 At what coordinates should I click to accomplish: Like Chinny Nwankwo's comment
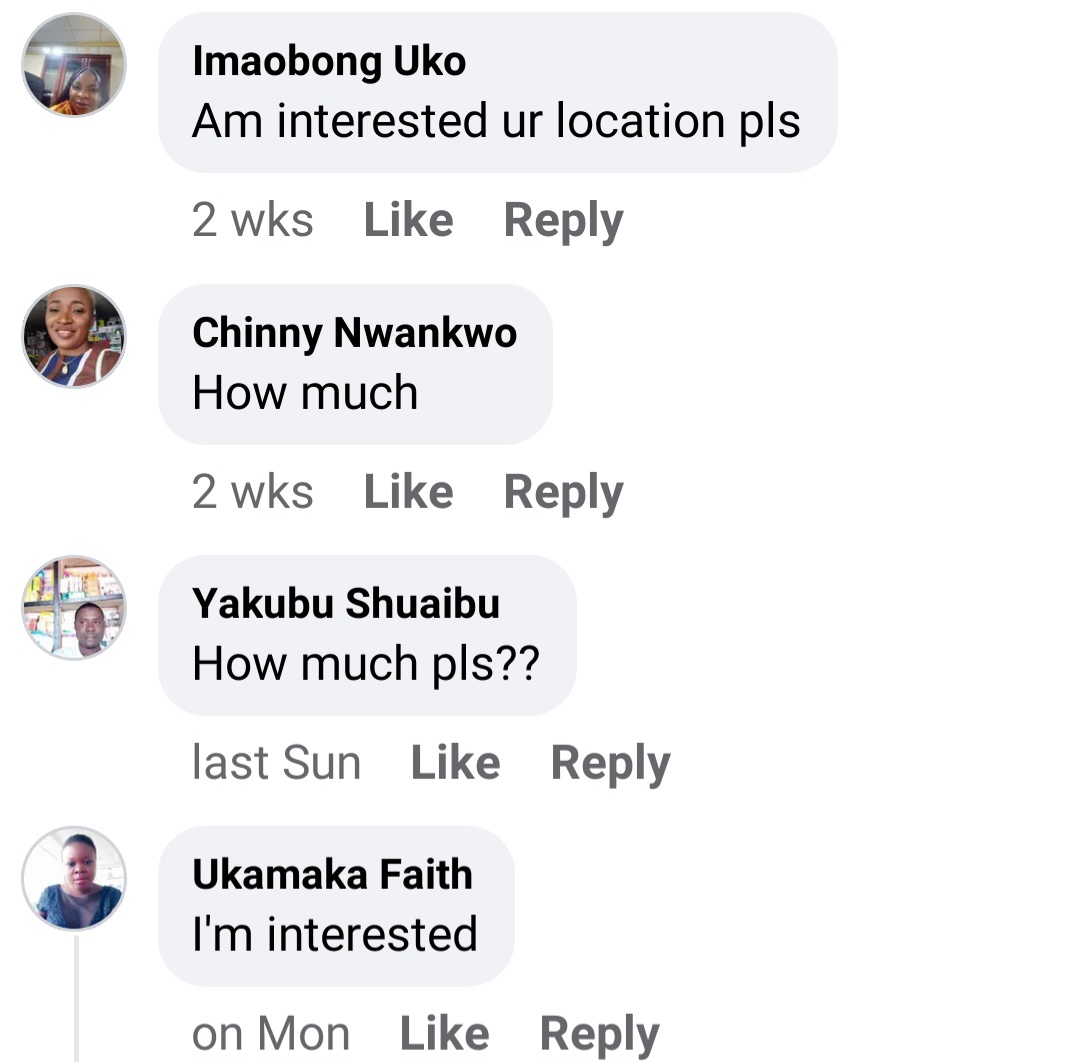point(408,492)
